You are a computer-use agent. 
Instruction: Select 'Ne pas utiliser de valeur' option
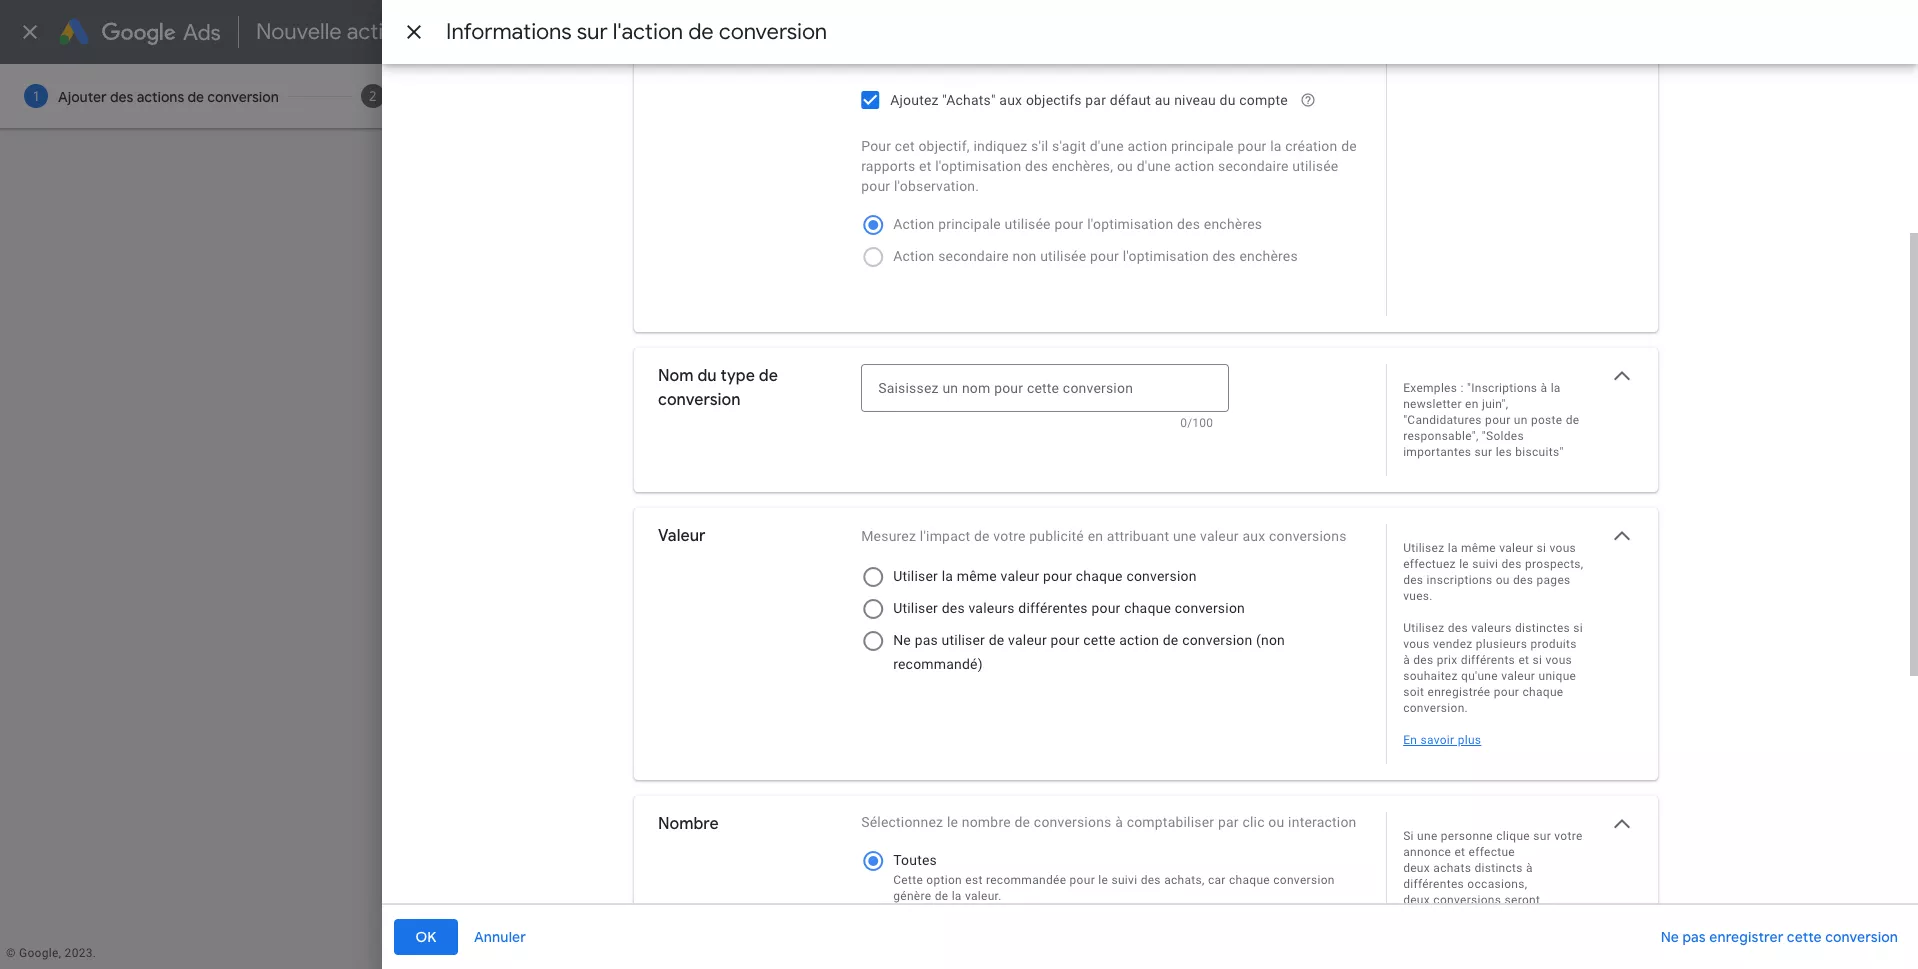coord(872,641)
